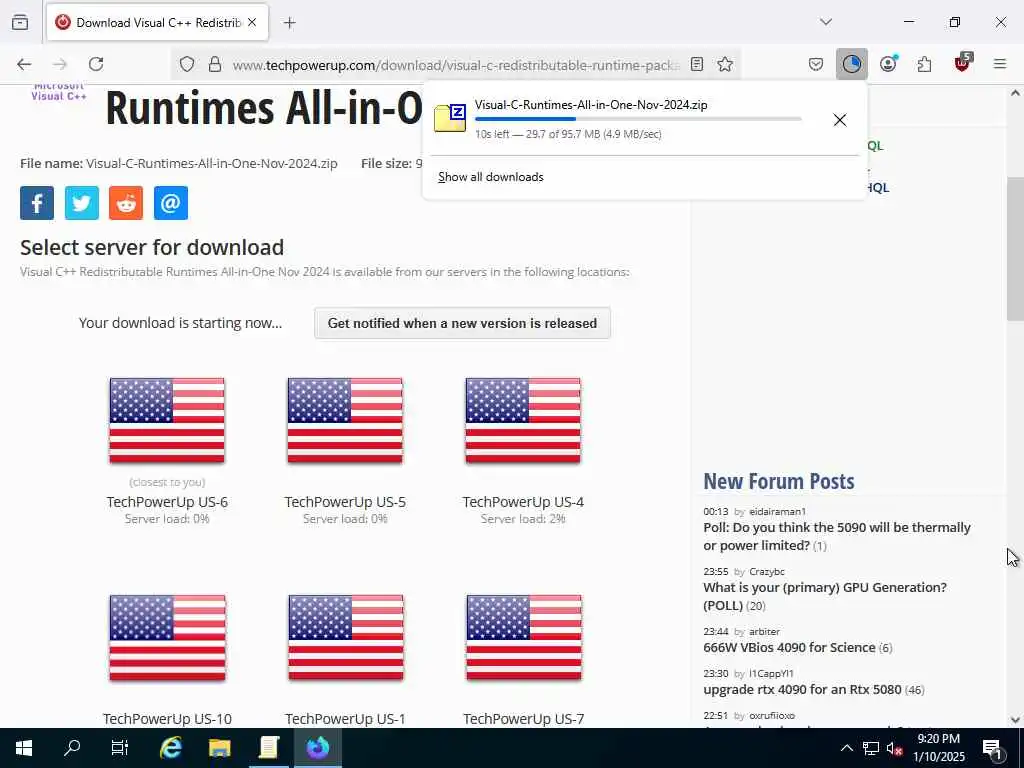Select the TechPowerUp US-4 server flag
Screen dimensions: 1024x768
point(523,421)
